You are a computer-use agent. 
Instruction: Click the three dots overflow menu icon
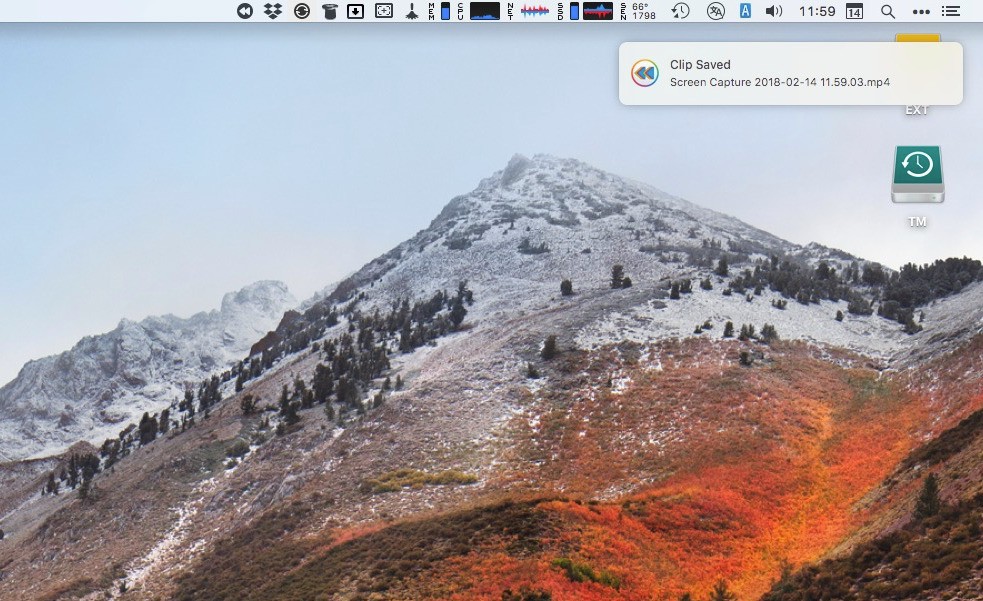pos(921,11)
